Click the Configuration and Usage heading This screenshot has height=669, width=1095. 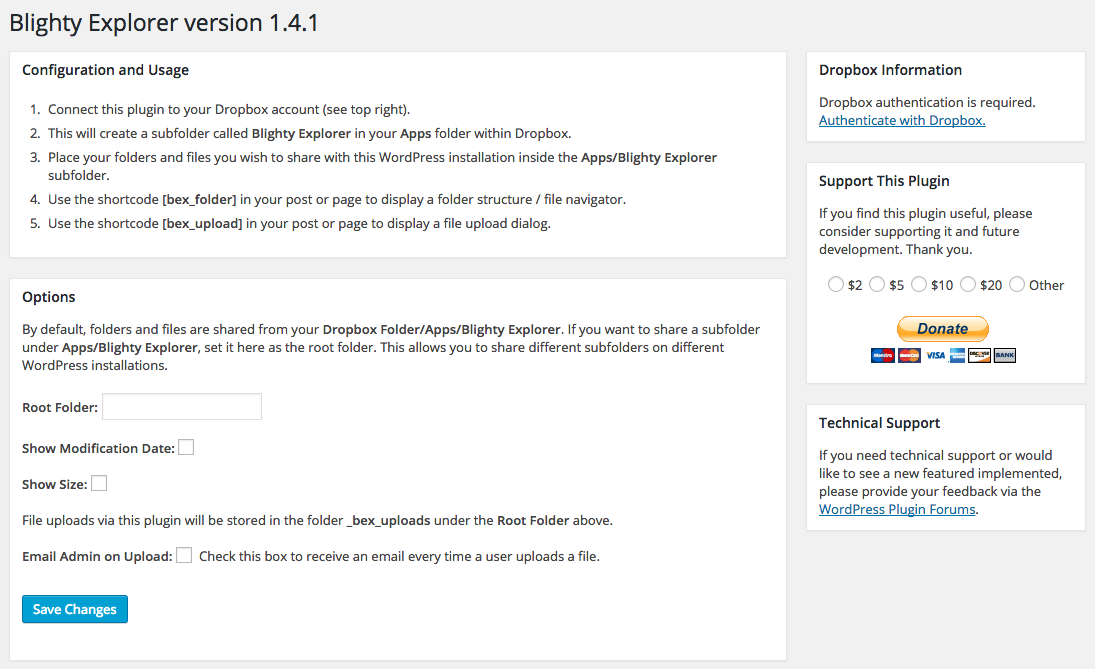[105, 70]
